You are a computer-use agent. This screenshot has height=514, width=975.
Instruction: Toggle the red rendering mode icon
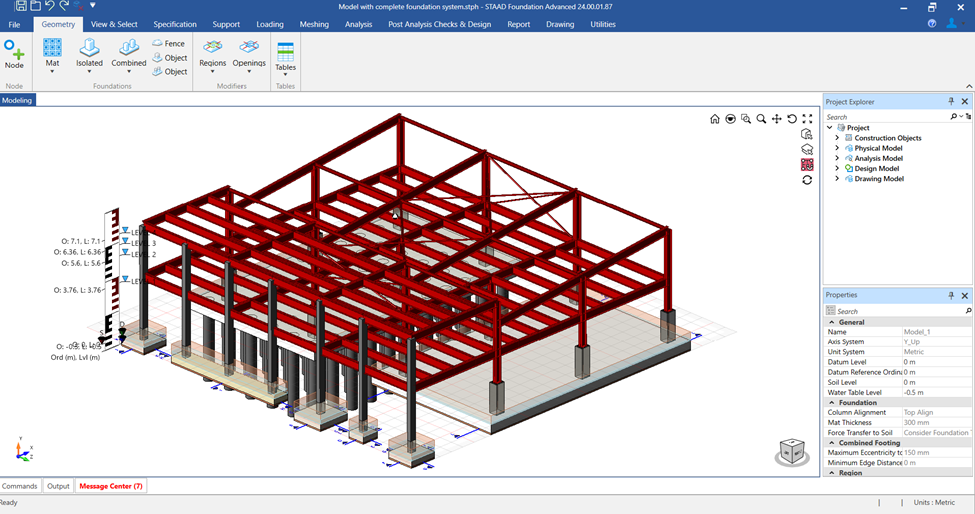pos(807,165)
